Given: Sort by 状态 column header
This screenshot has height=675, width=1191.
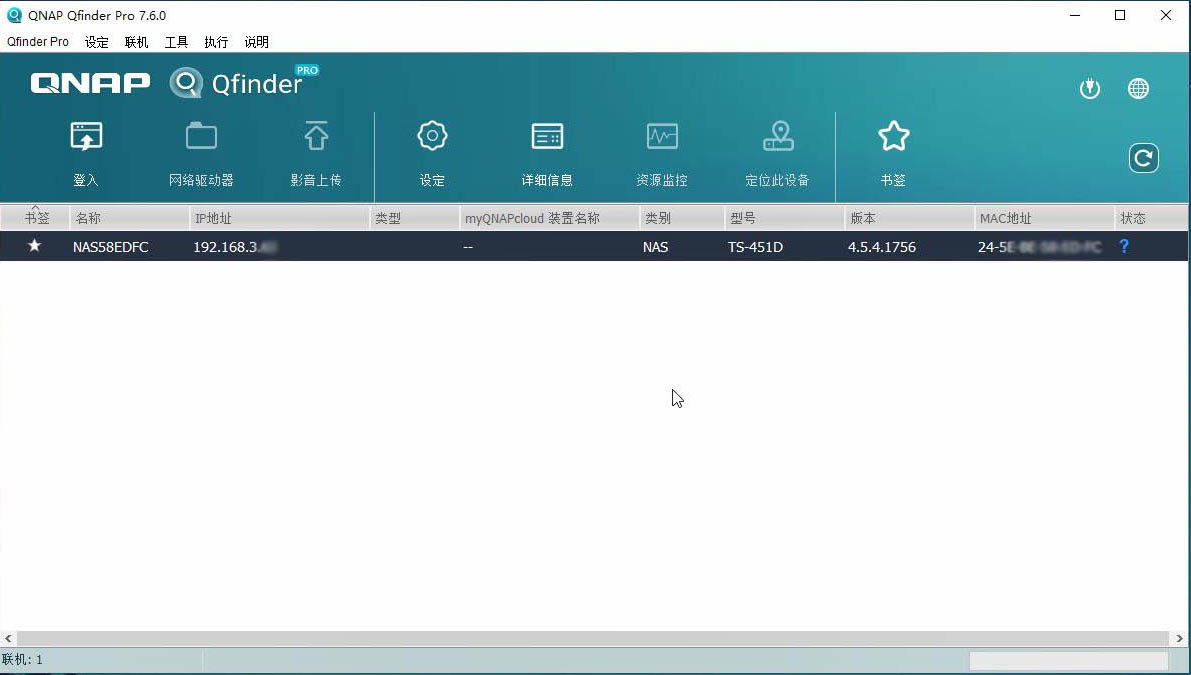Looking at the screenshot, I should pyautogui.click(x=1152, y=218).
